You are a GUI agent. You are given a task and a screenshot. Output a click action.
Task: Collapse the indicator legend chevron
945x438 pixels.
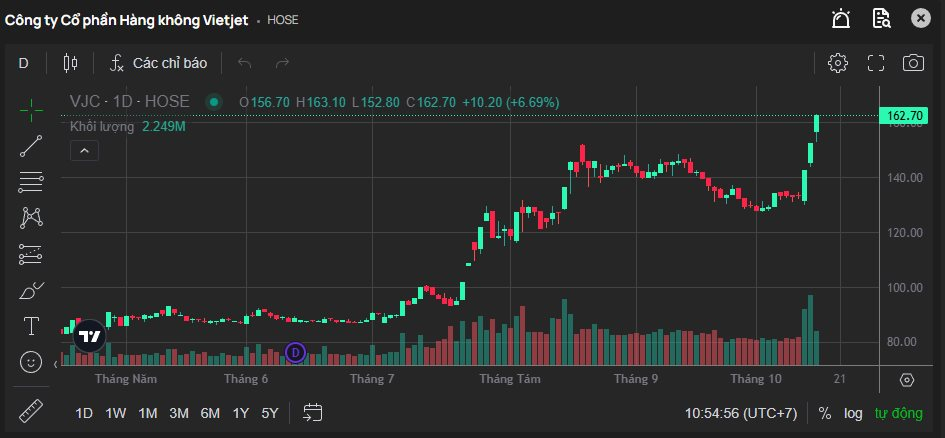pyautogui.click(x=84, y=151)
